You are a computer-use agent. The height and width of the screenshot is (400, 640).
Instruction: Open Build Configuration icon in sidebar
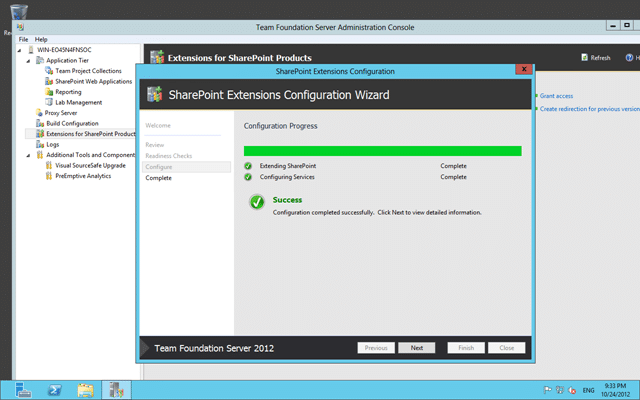[40, 123]
